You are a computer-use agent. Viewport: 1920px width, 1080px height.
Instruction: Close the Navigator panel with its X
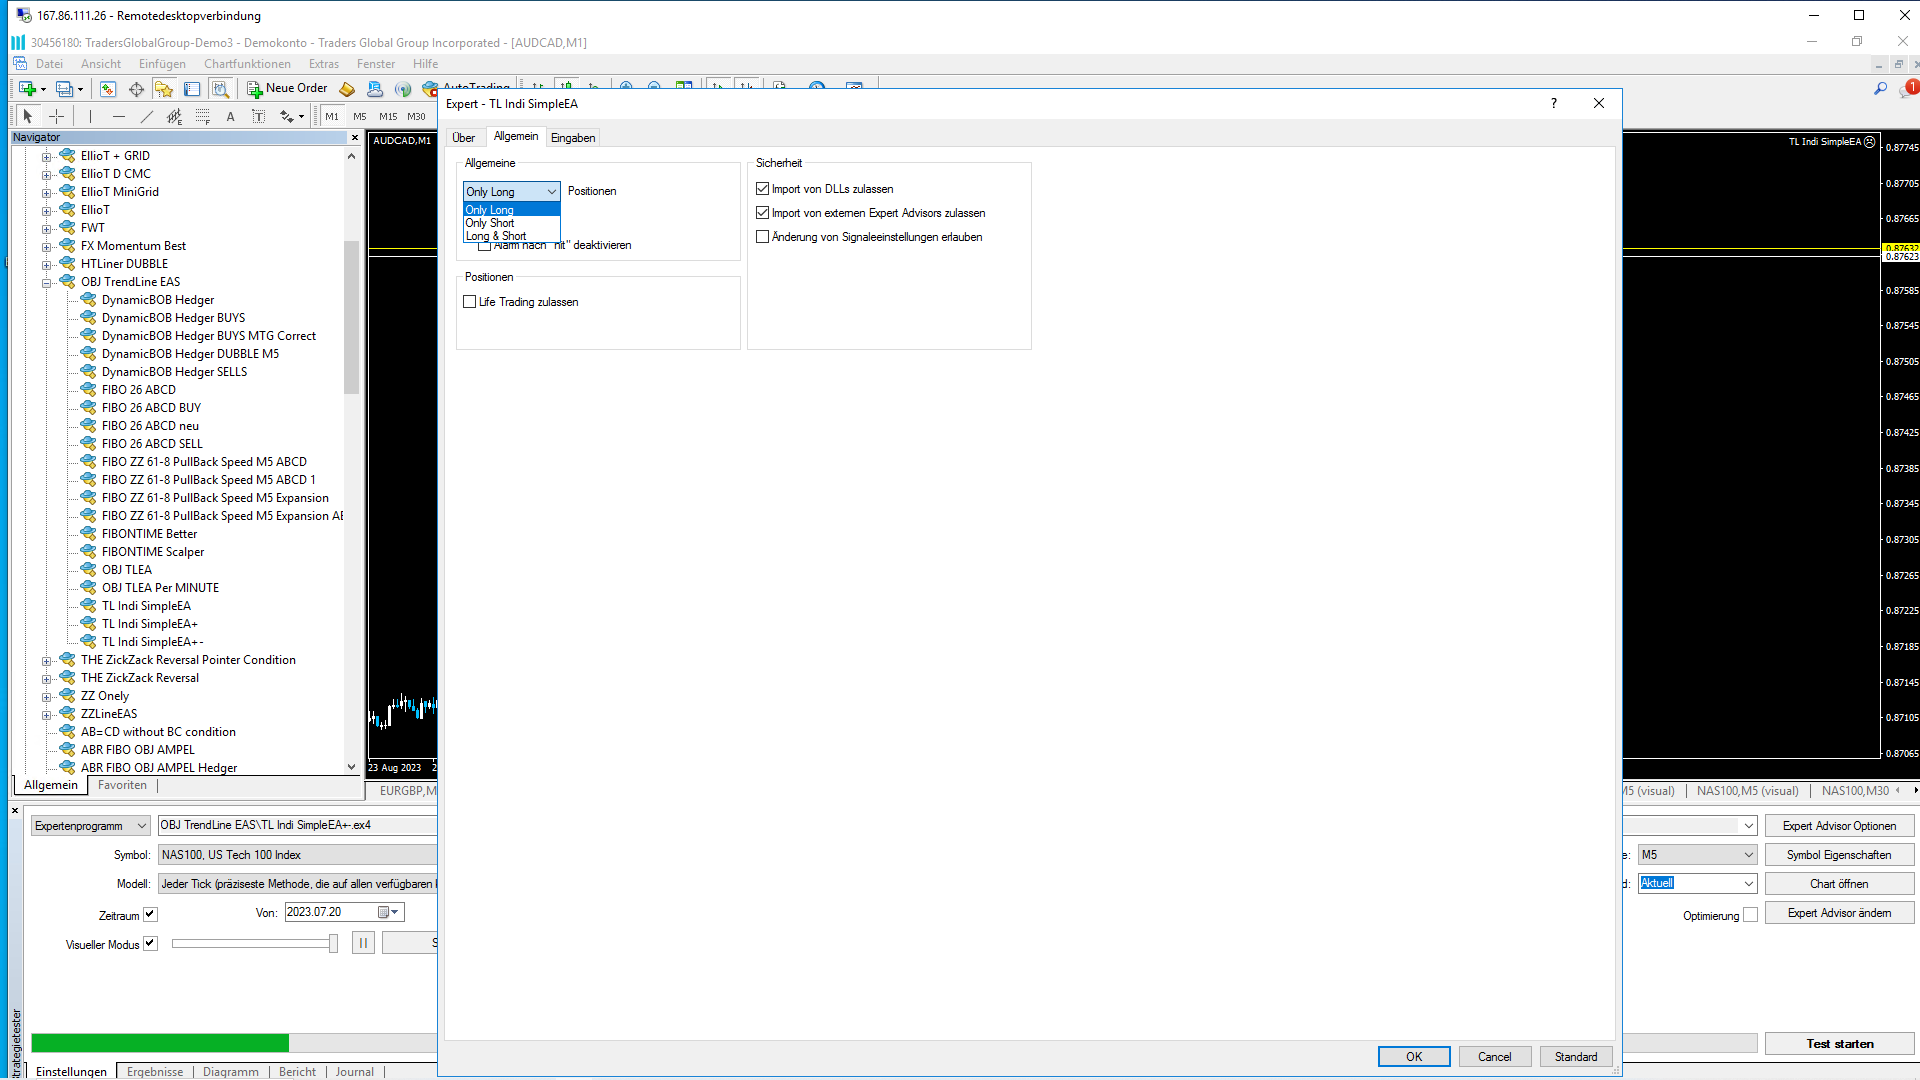354,137
